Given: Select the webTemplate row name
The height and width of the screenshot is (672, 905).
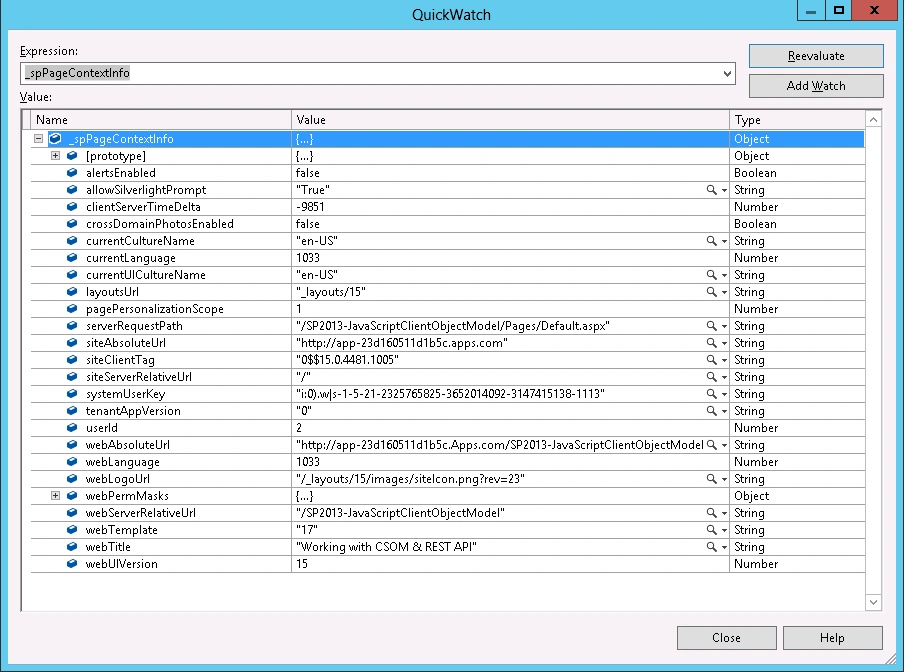Looking at the screenshot, I should [121, 529].
